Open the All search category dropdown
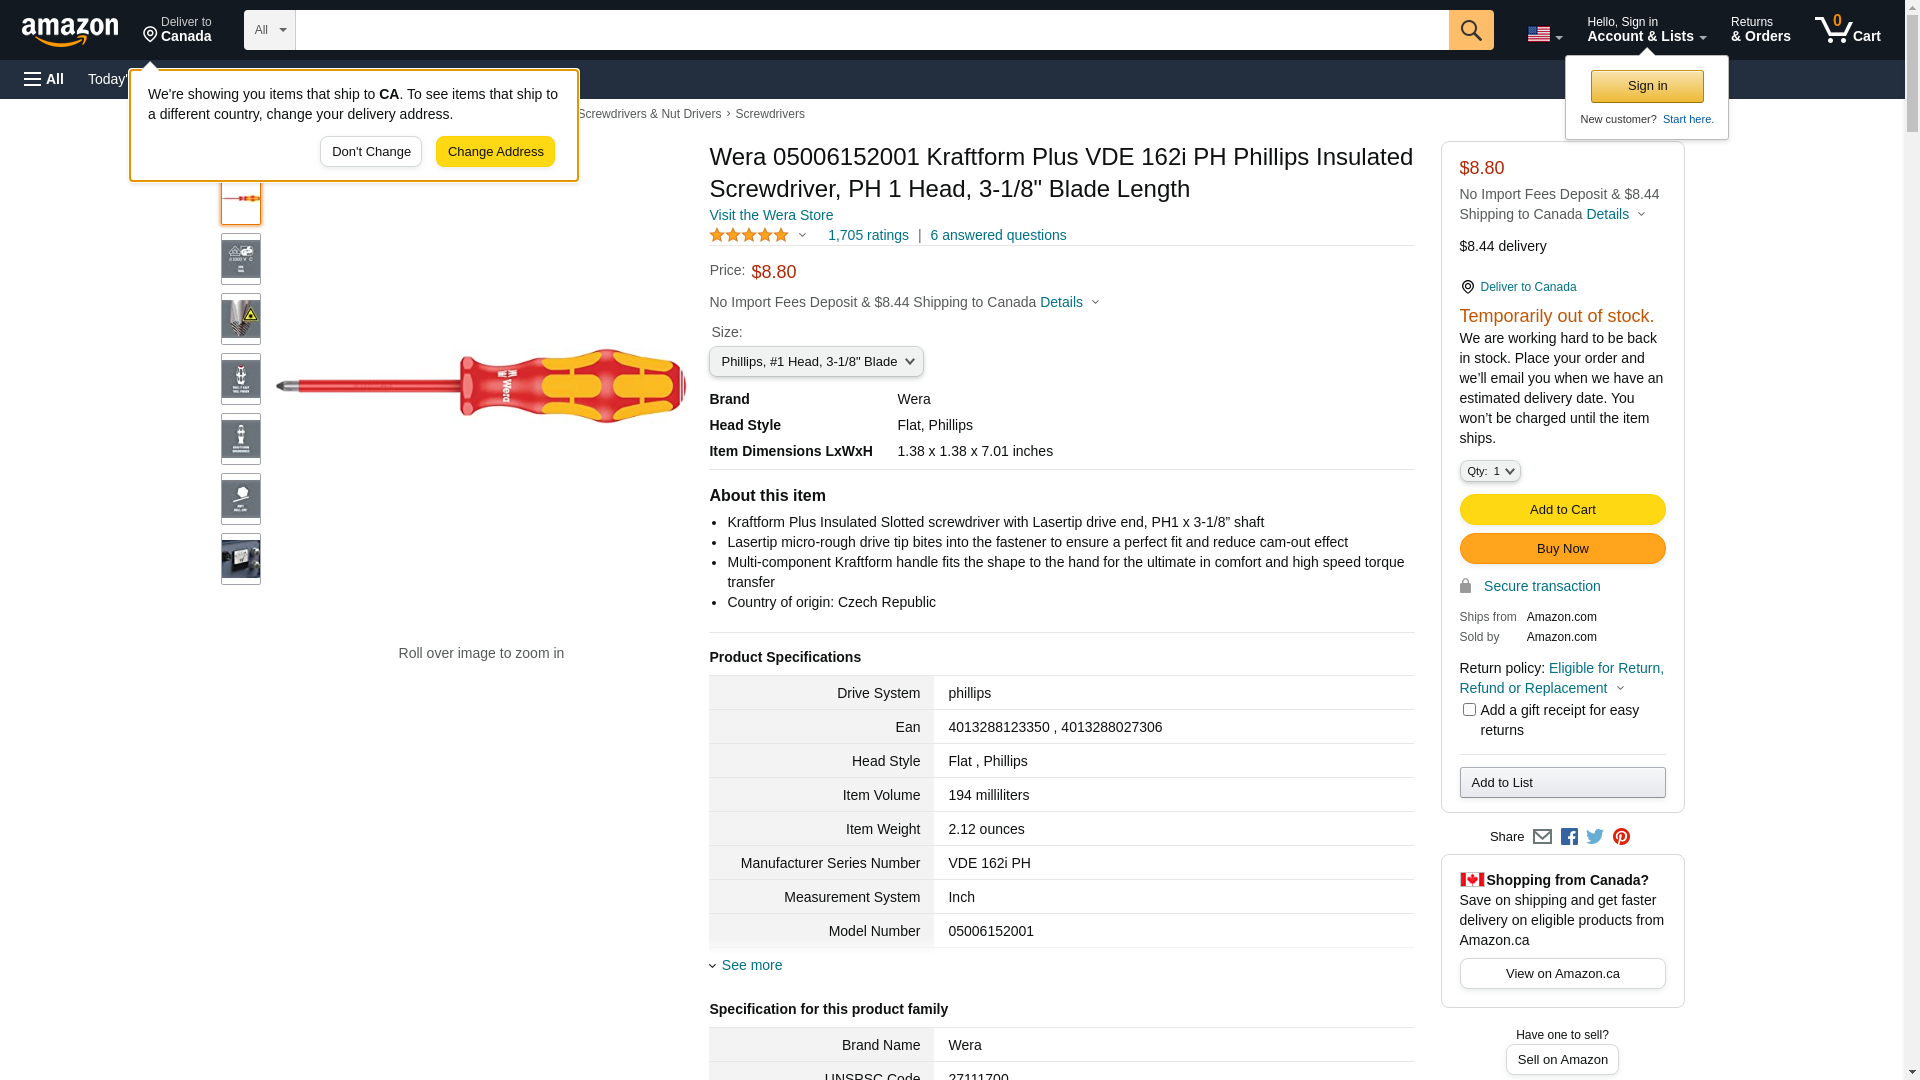This screenshot has height=1080, width=1920. [270, 30]
